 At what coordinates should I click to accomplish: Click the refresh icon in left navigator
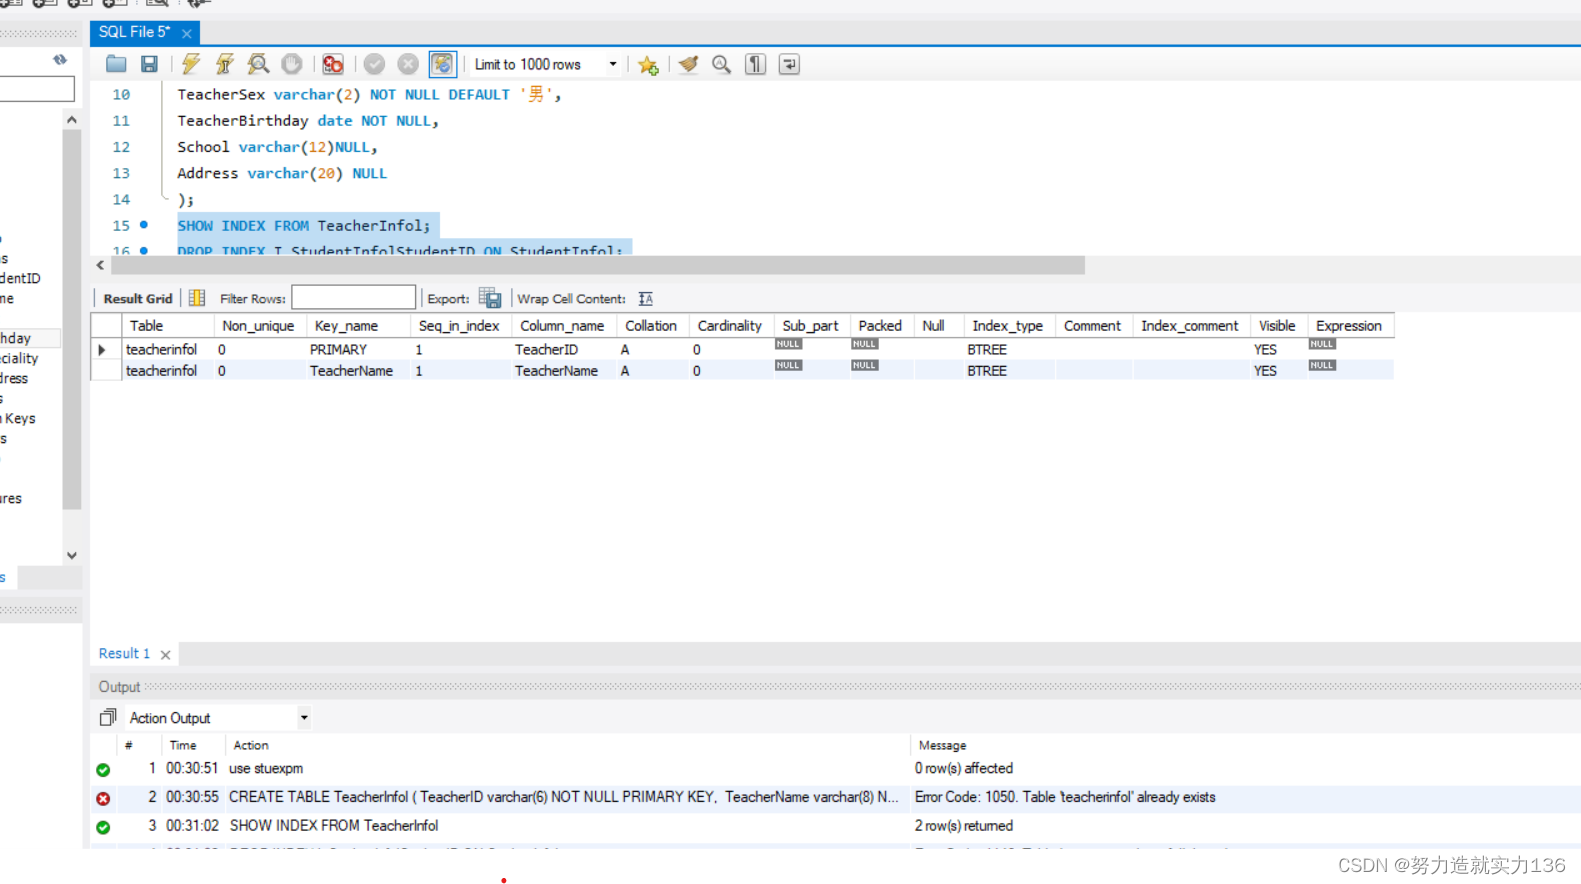tap(60, 60)
